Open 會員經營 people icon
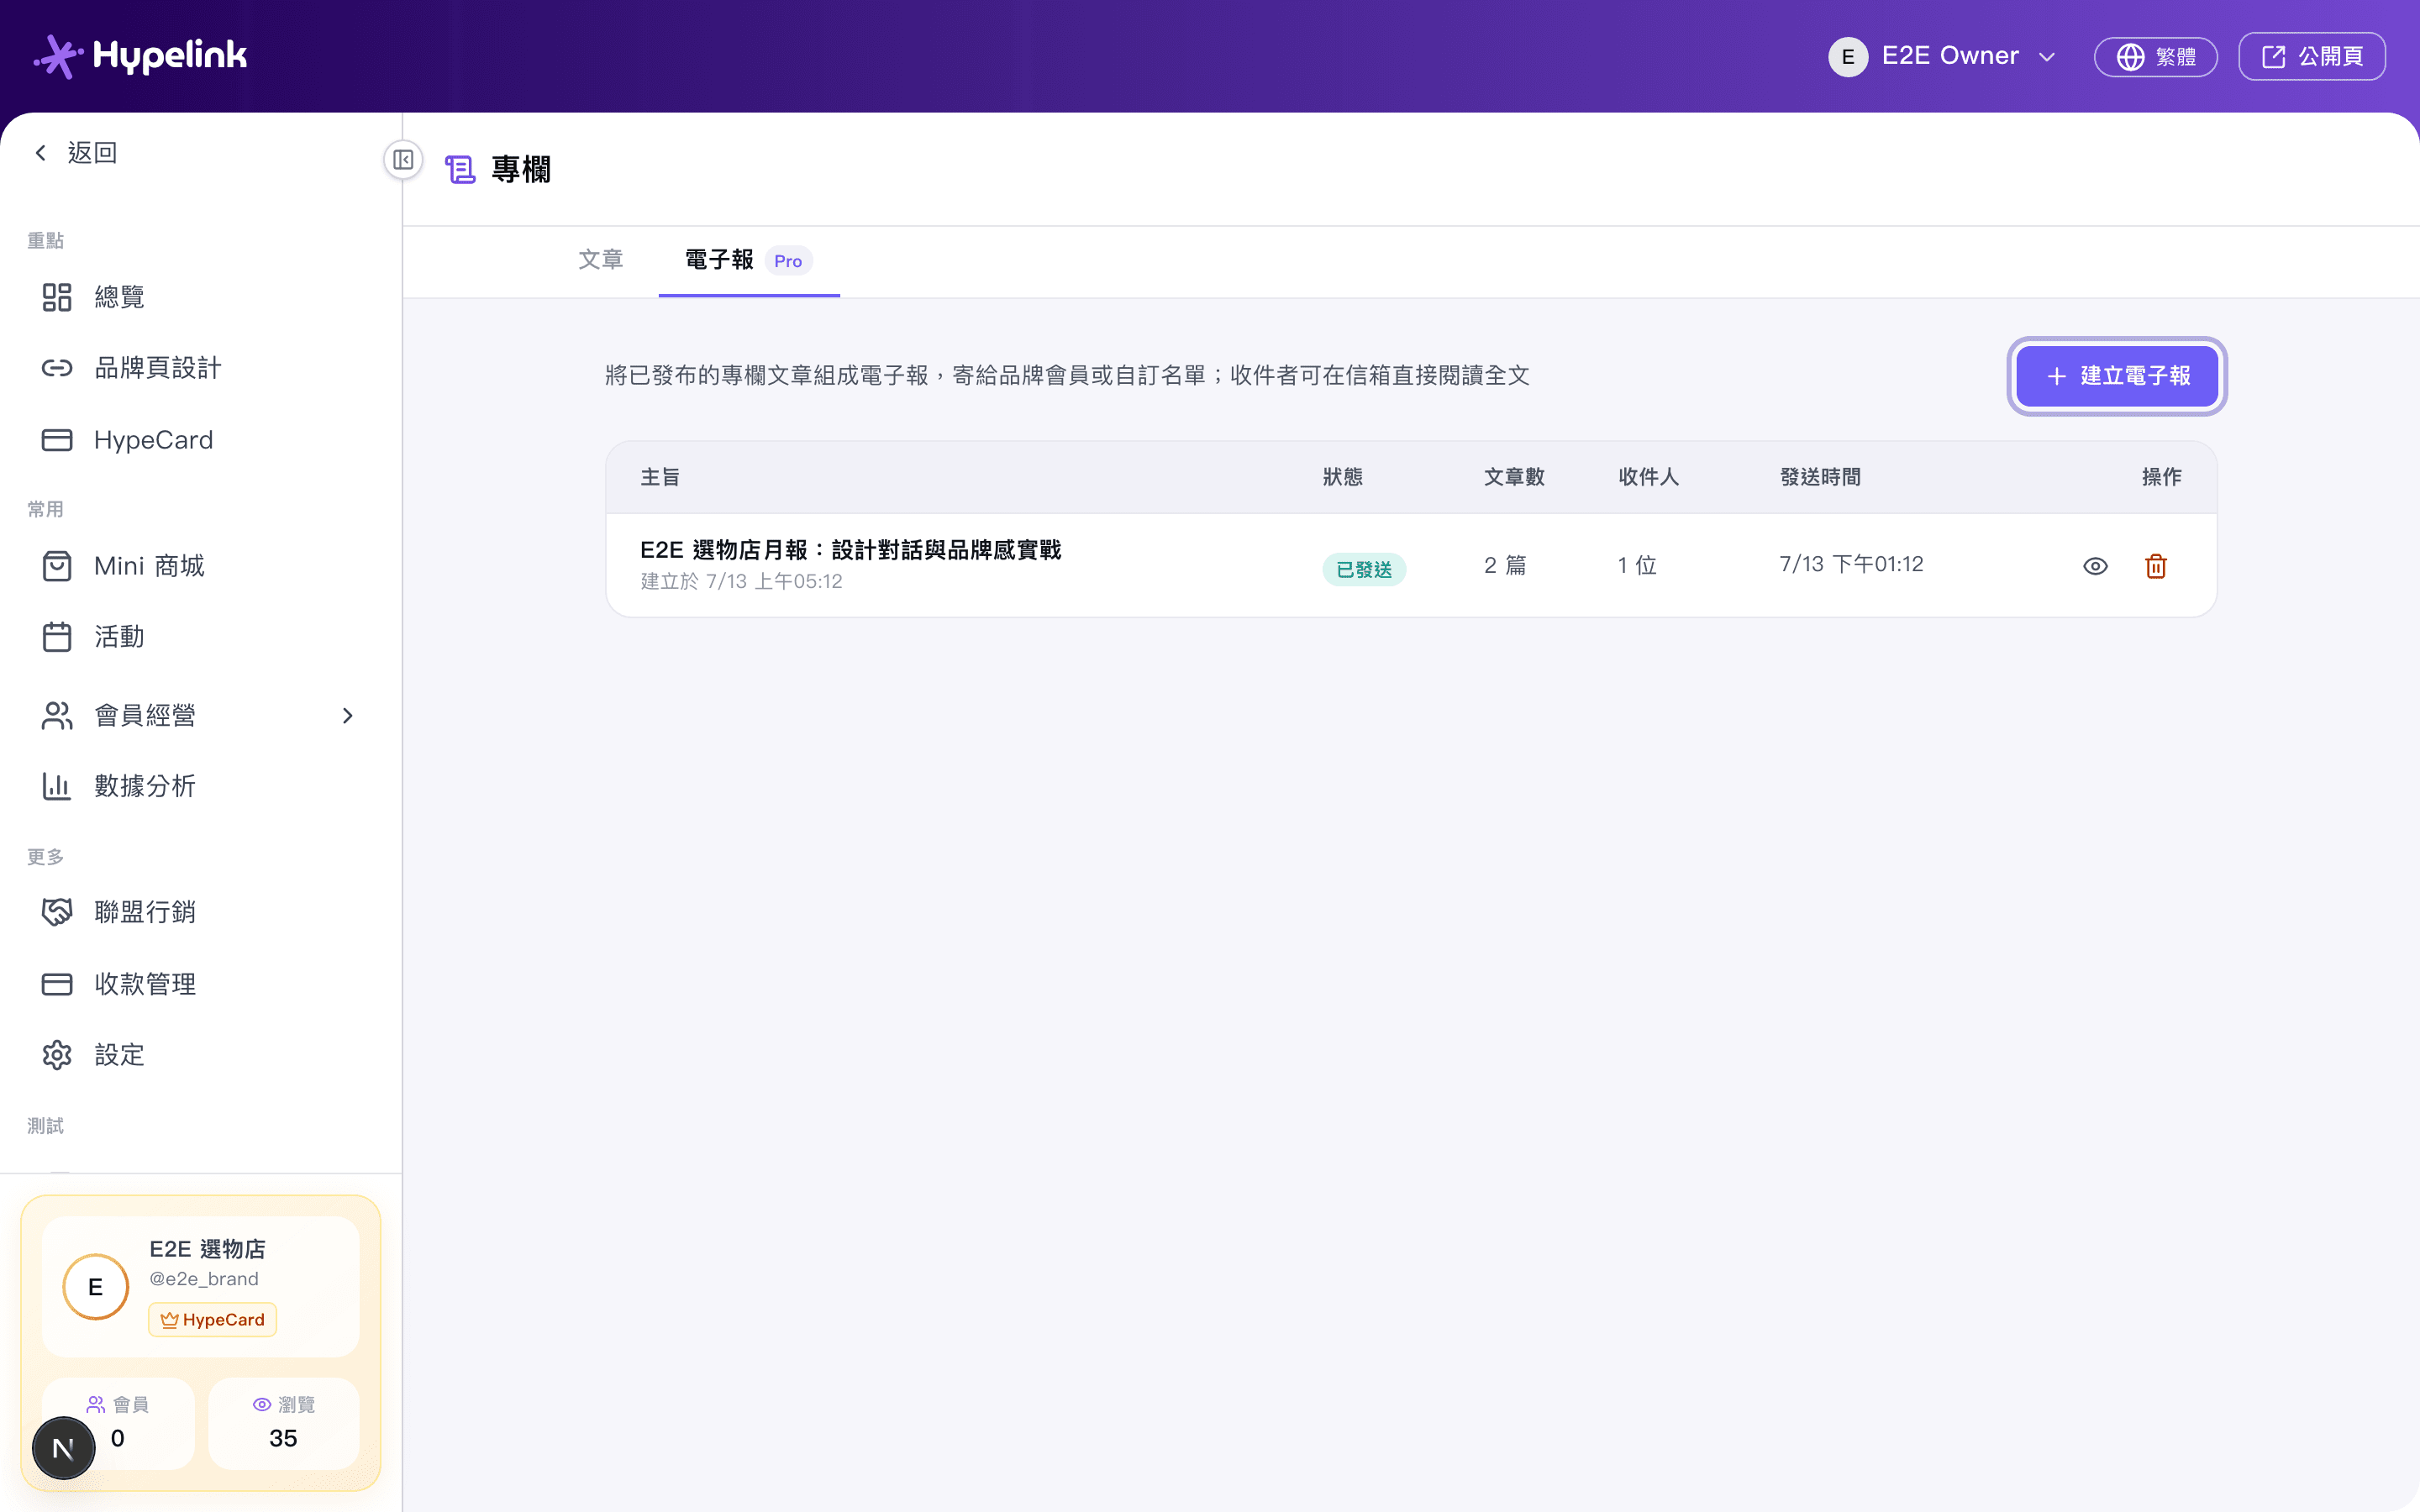The width and height of the screenshot is (2420, 1512). click(x=57, y=716)
